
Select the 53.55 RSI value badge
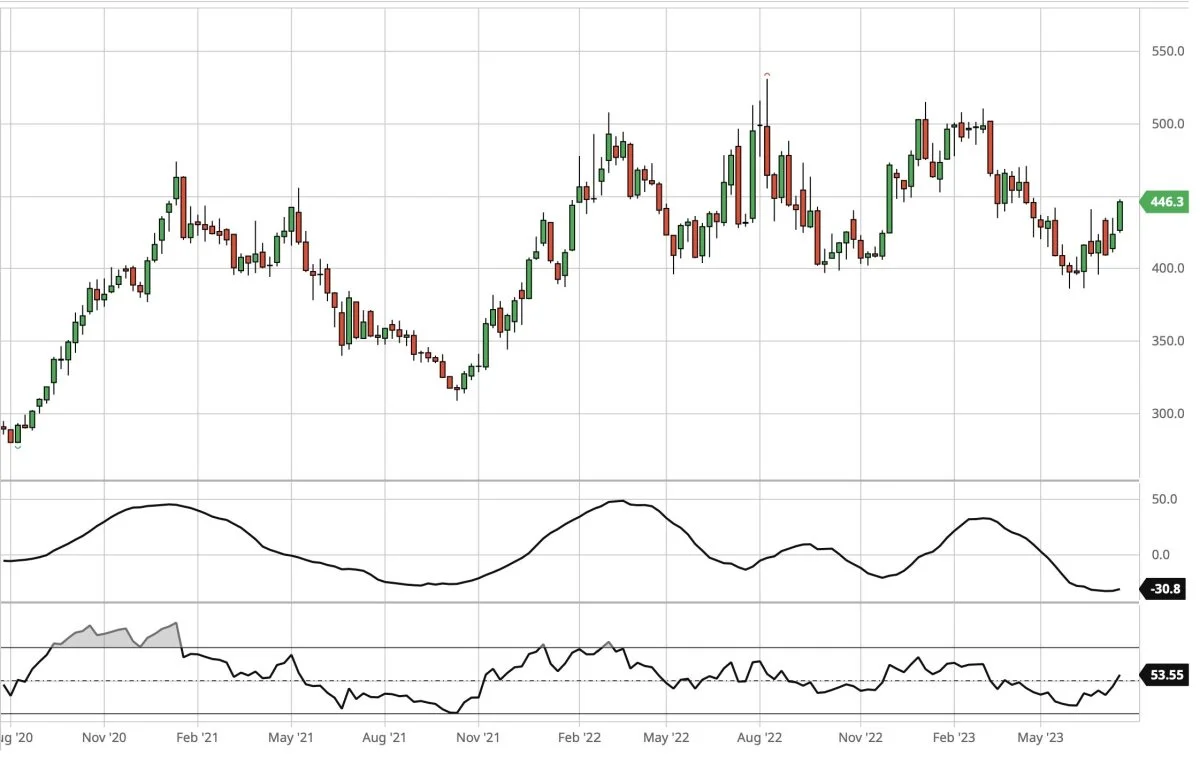click(1166, 675)
